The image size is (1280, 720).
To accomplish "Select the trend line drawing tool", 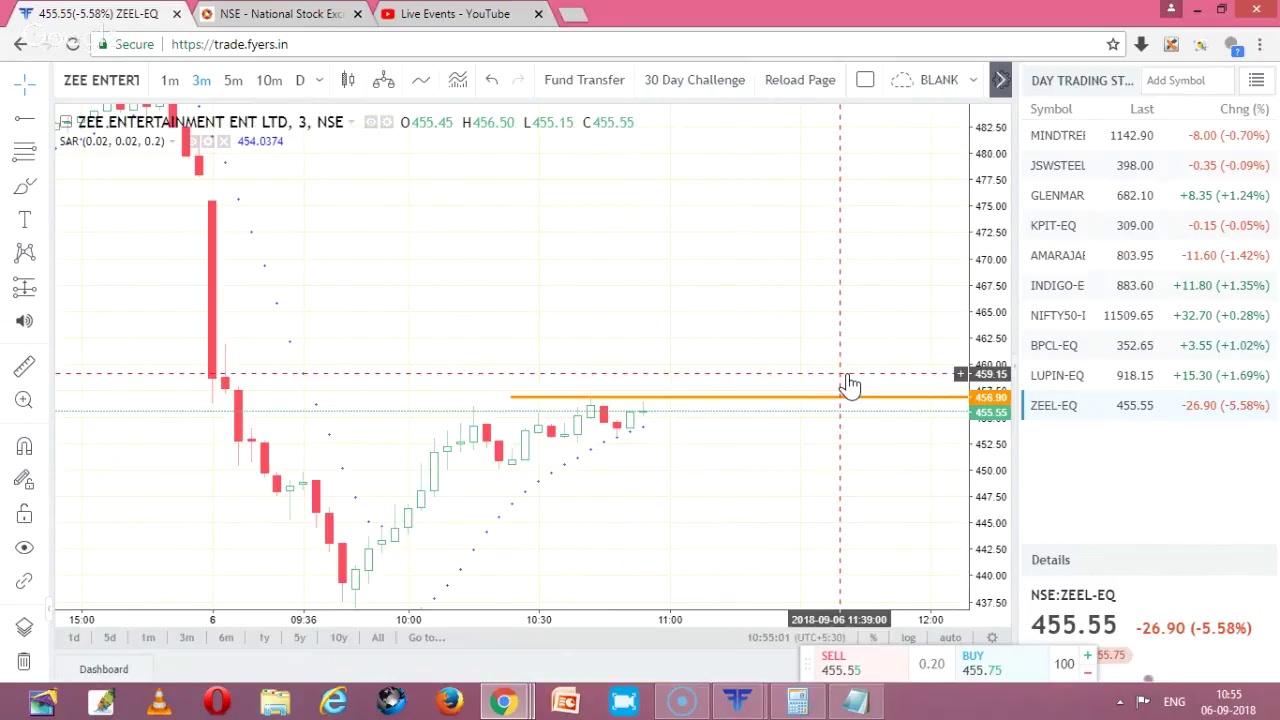I will click(x=25, y=119).
